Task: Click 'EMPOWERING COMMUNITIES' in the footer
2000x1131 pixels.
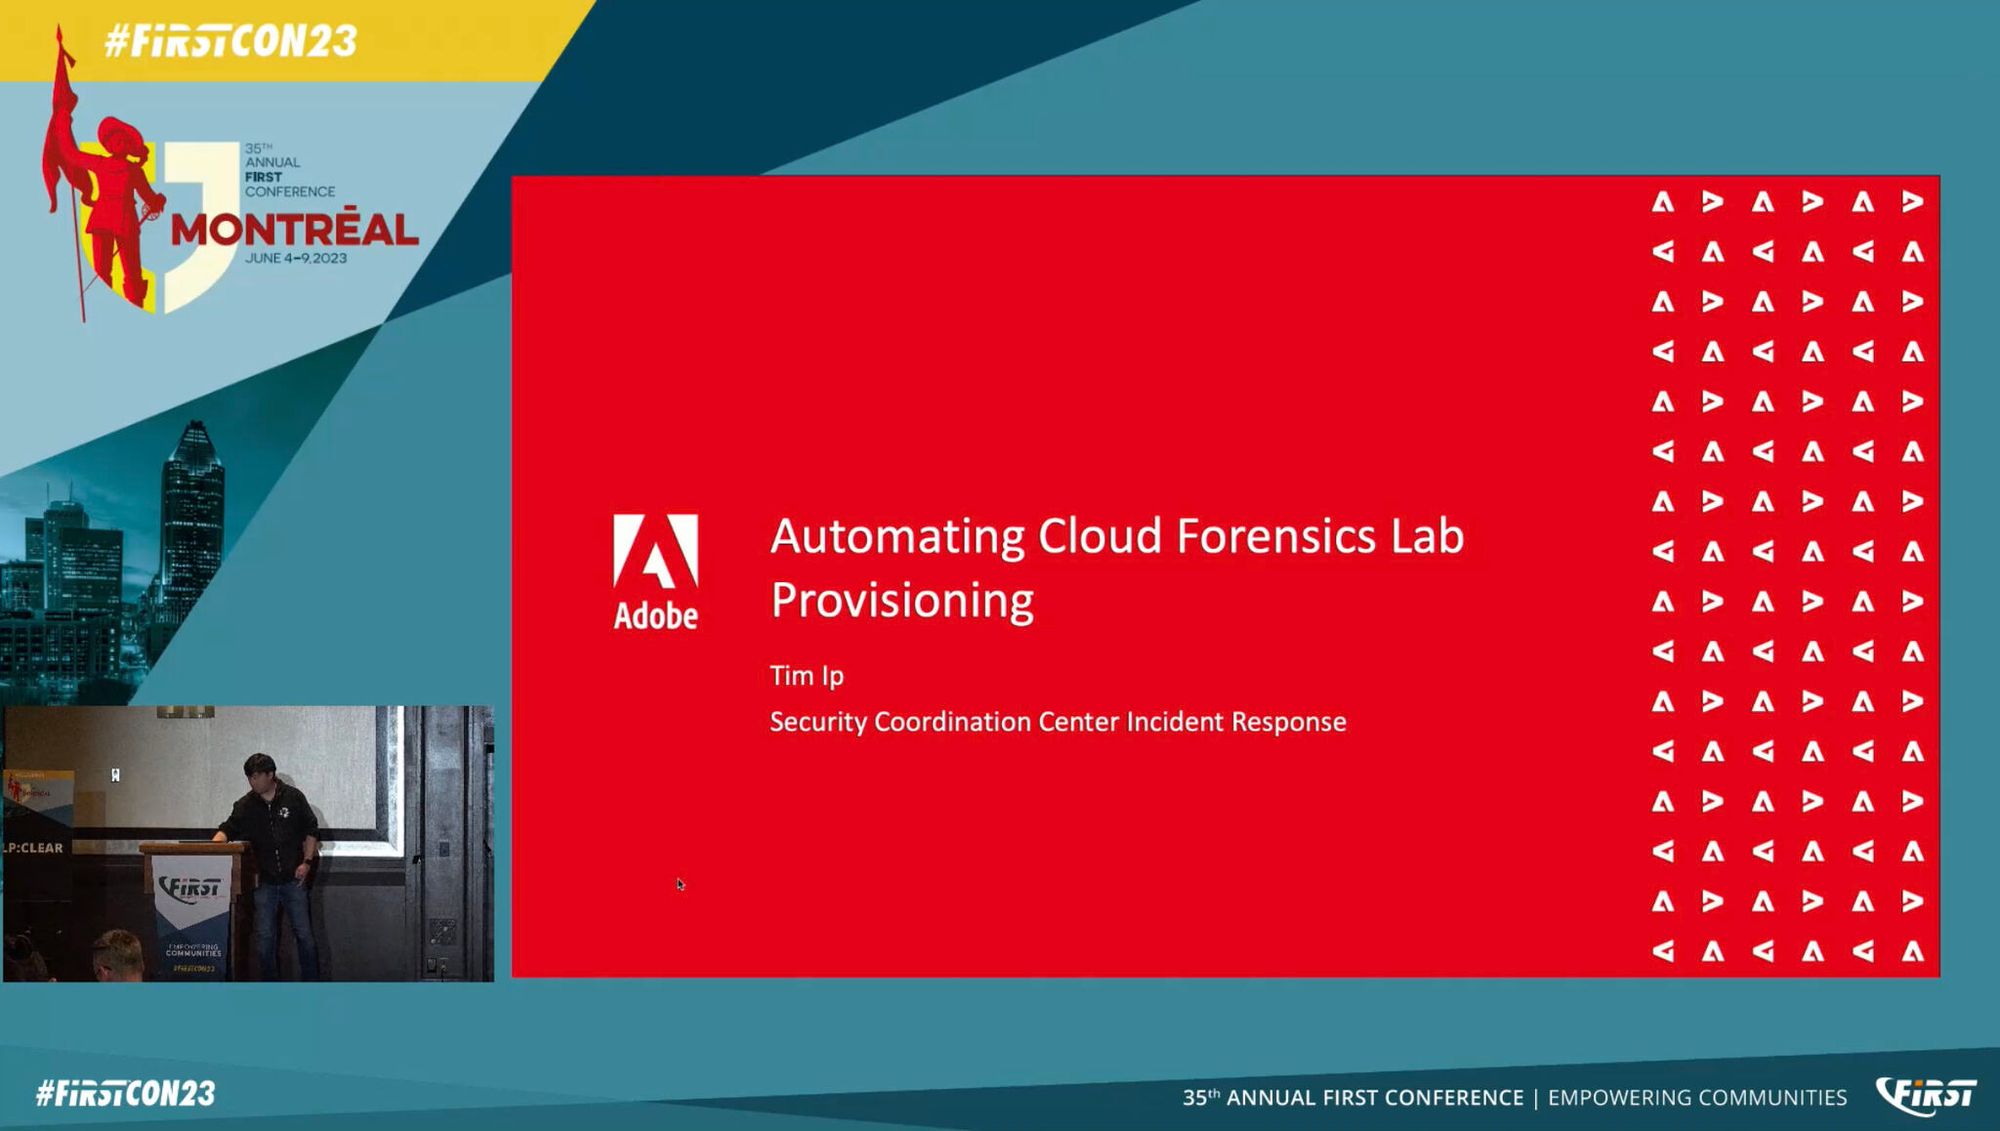Action: 1697,1097
